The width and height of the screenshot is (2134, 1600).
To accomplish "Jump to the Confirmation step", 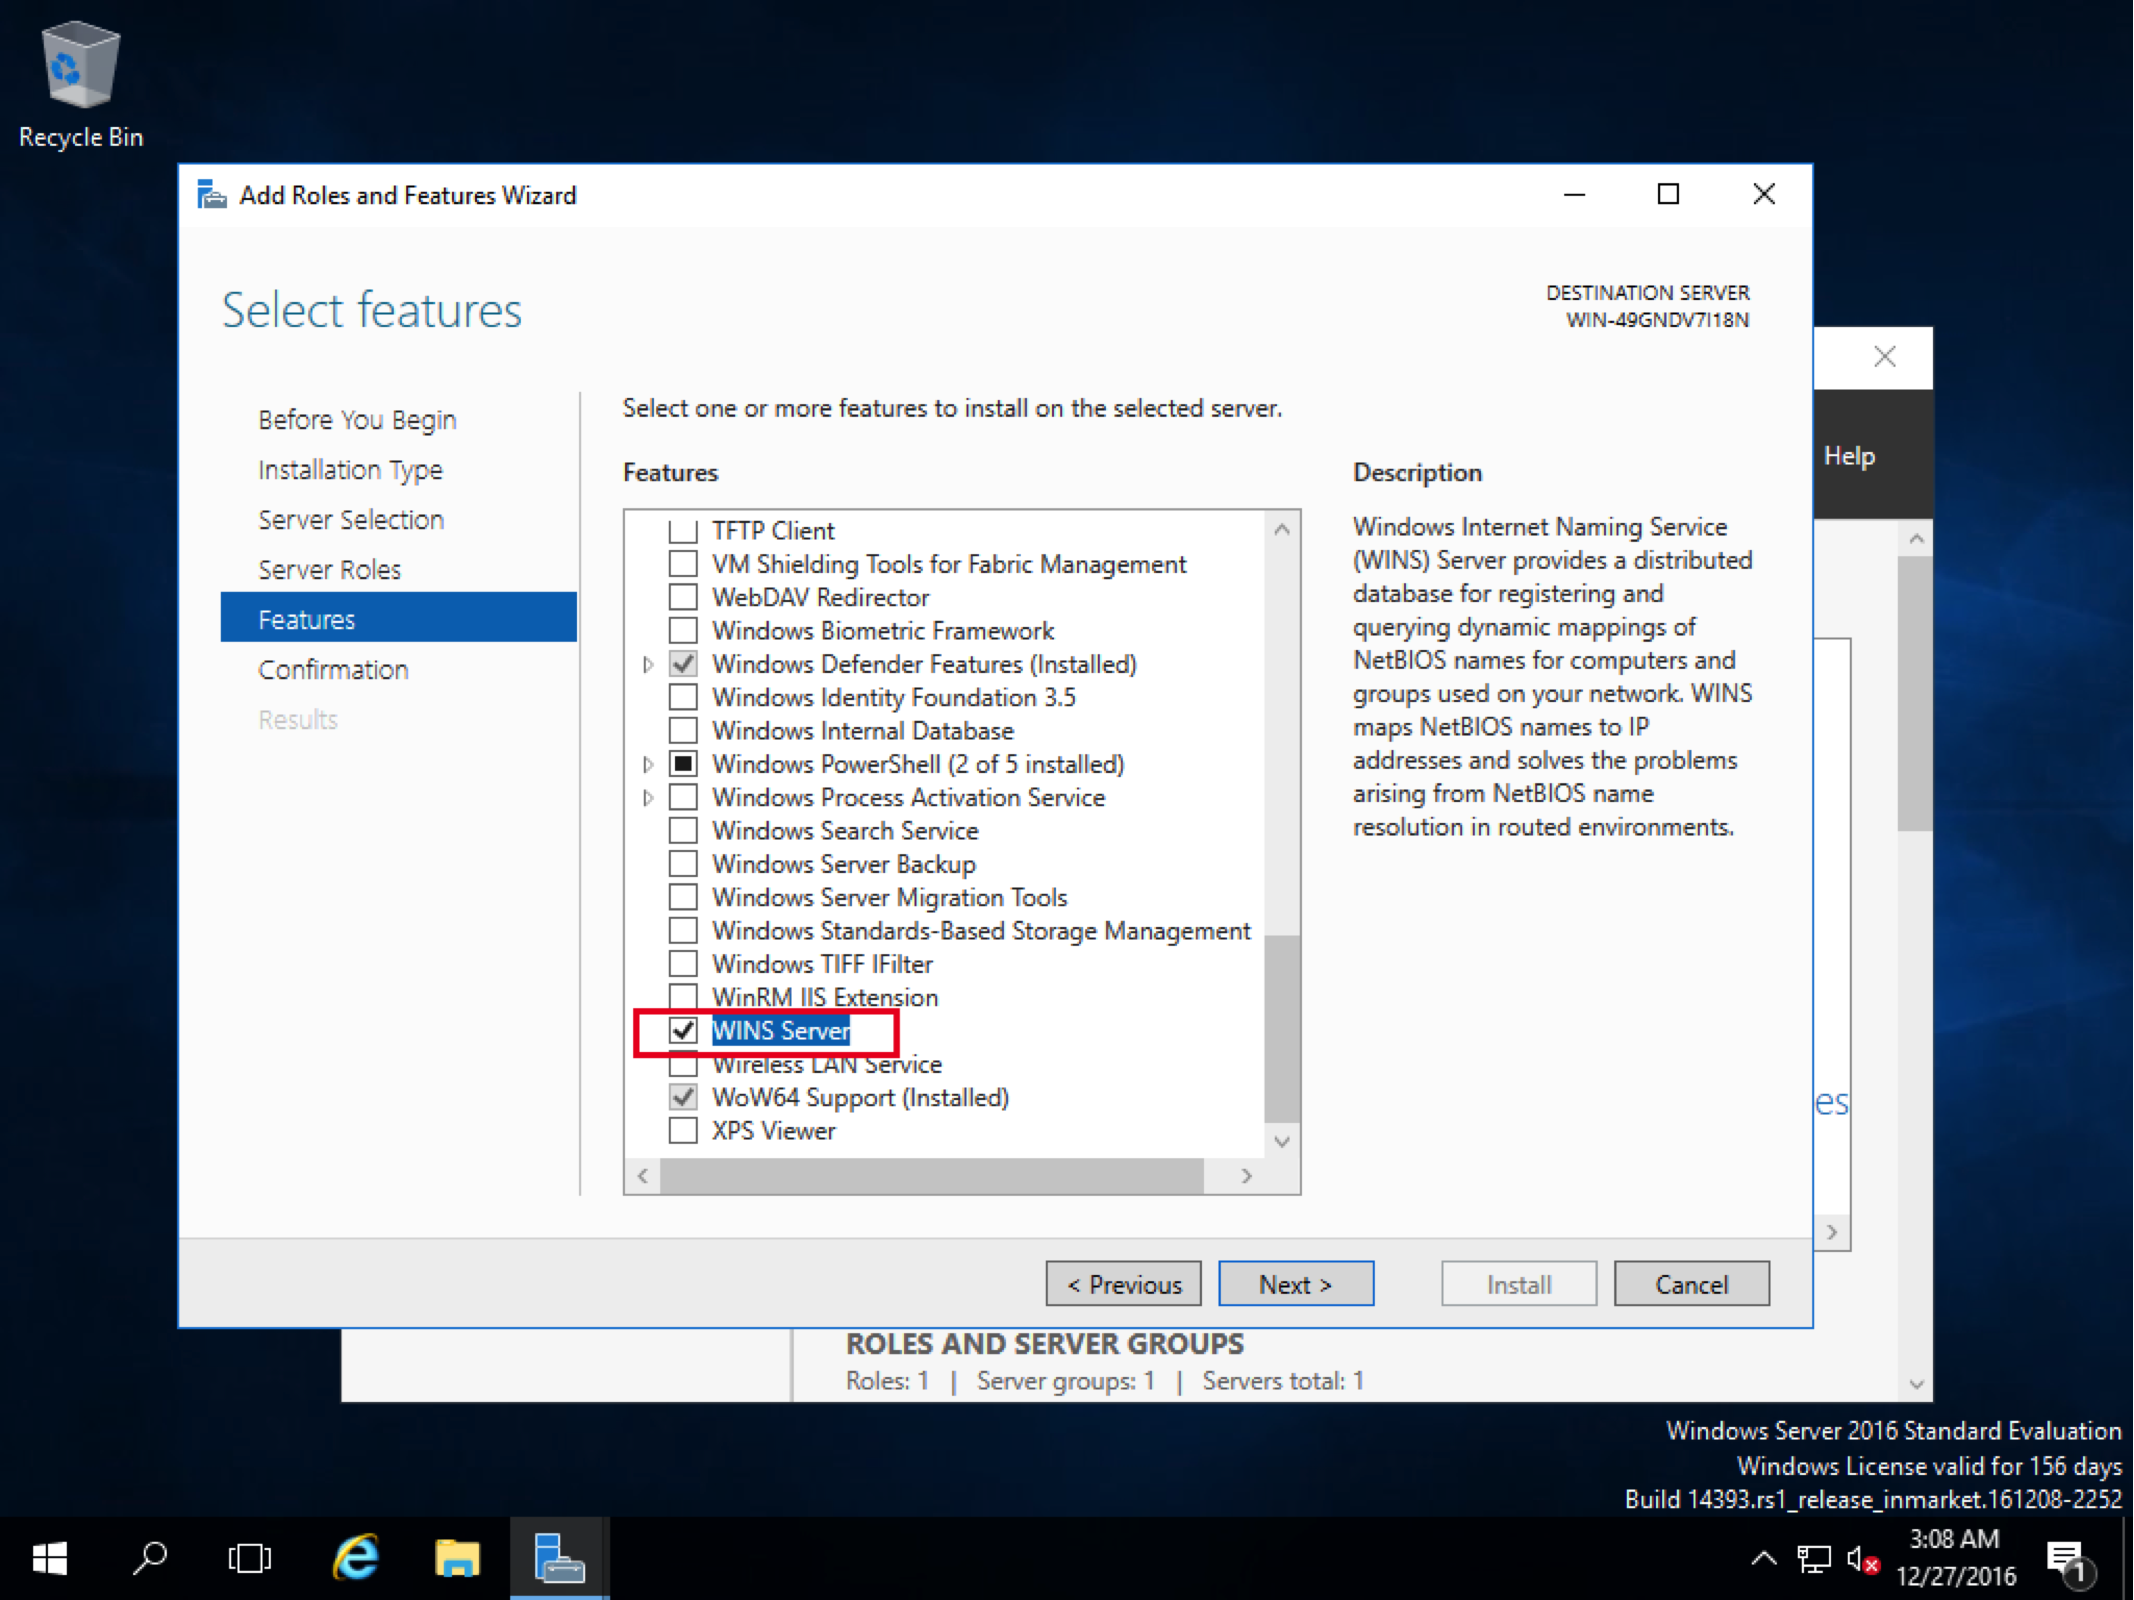I will click(333, 670).
